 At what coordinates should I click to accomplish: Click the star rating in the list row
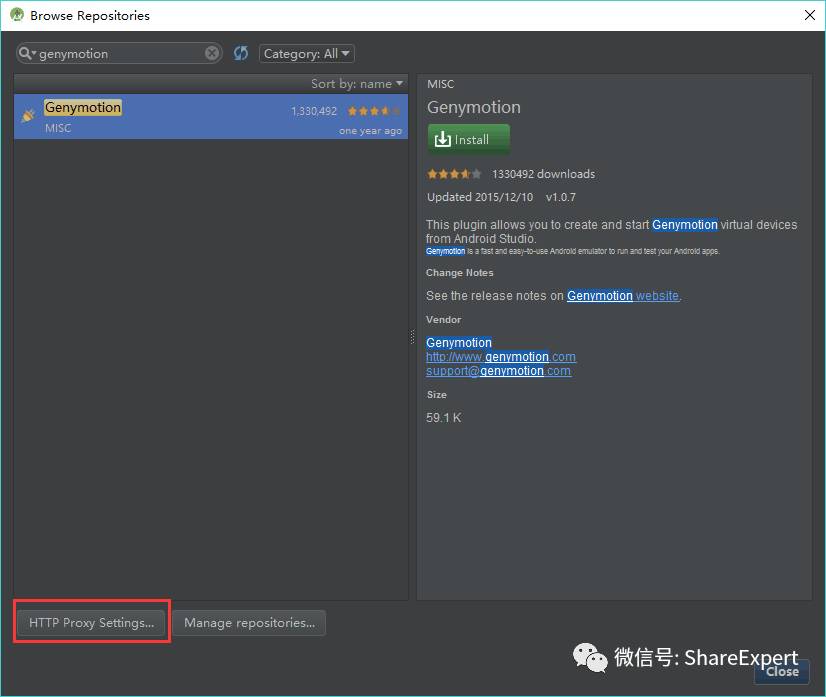pyautogui.click(x=374, y=111)
